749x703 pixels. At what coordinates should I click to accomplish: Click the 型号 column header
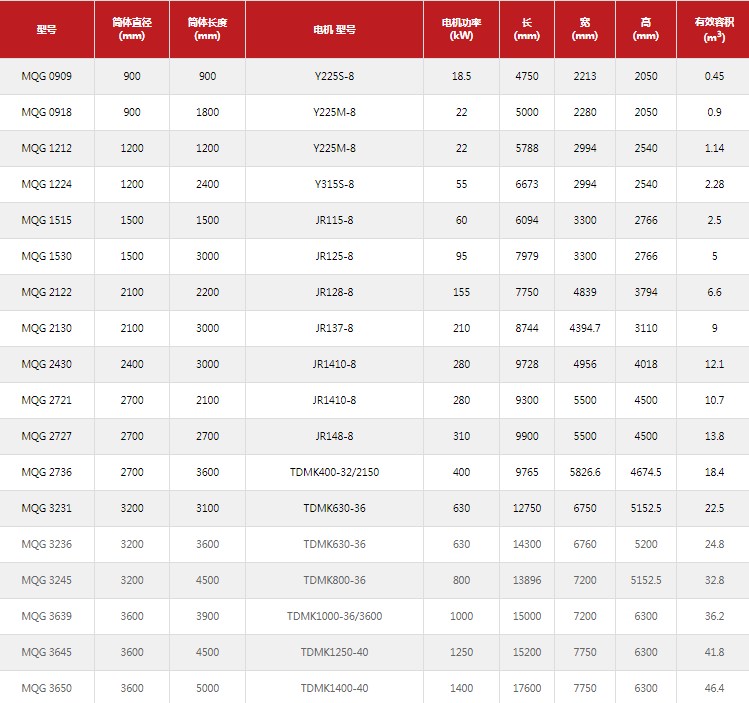(x=46, y=29)
